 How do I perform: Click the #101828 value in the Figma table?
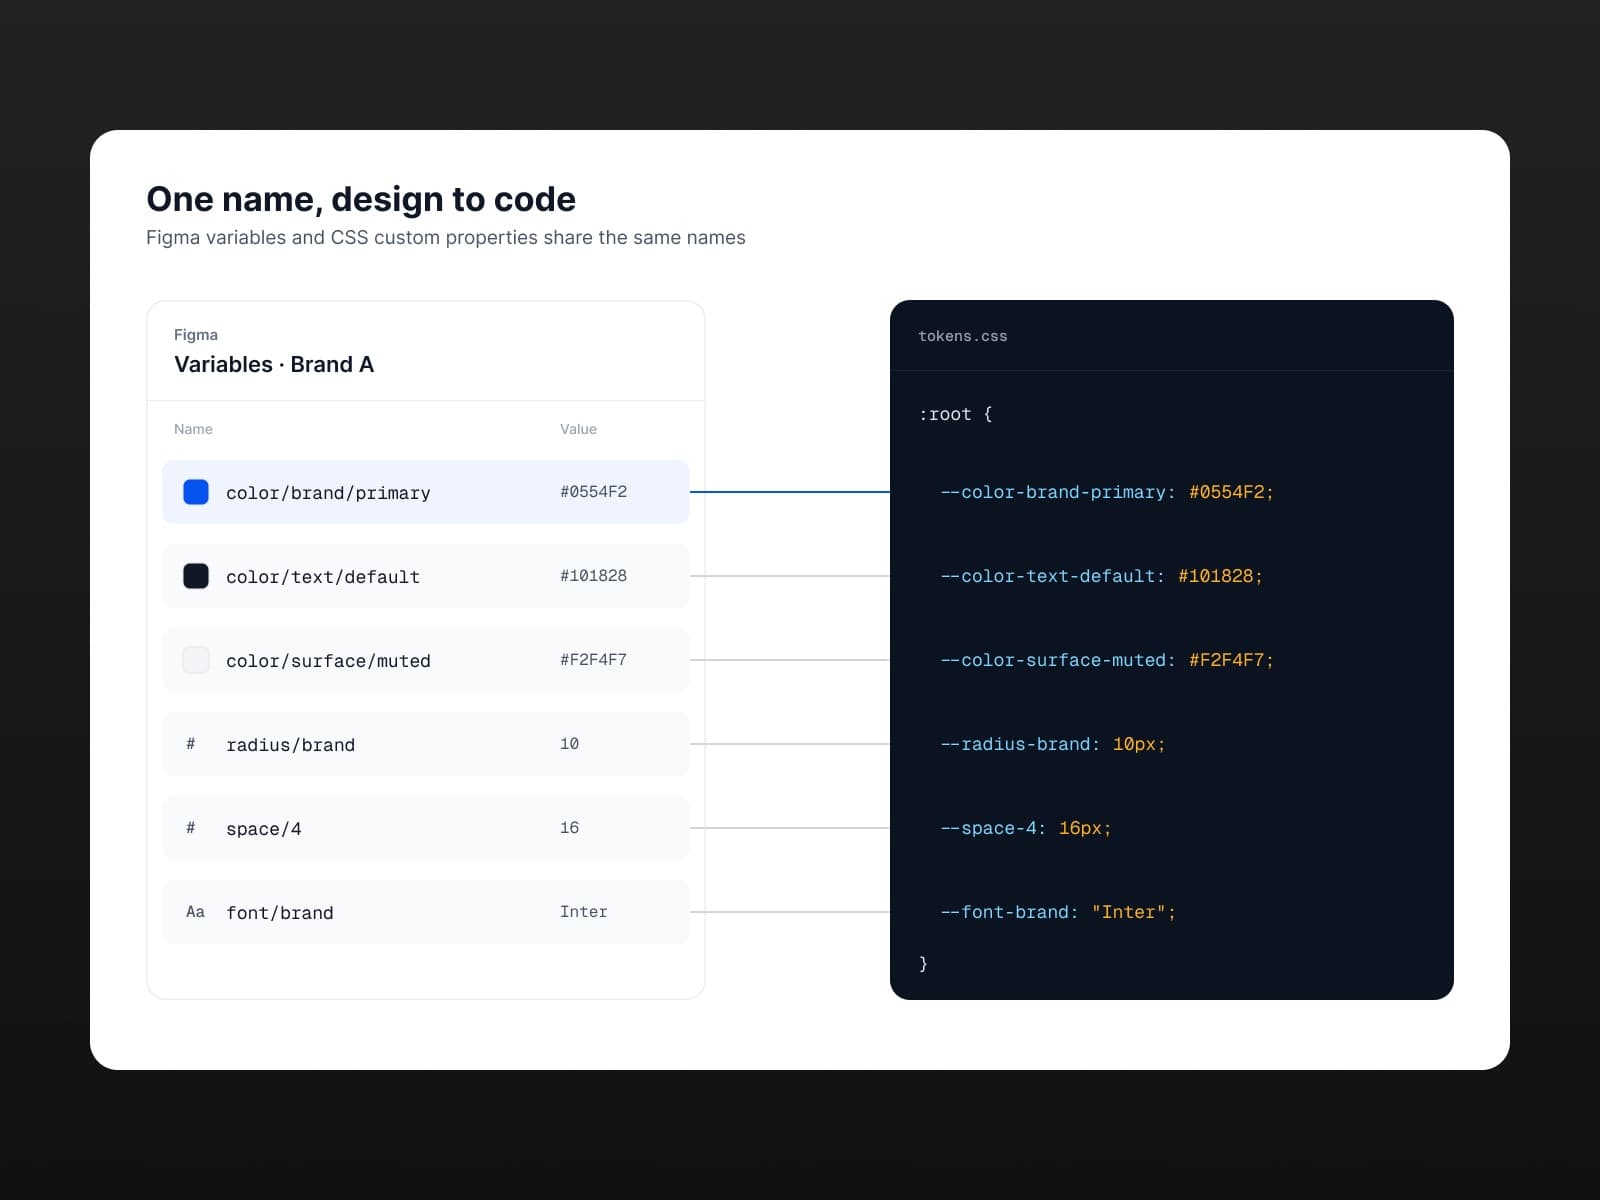(593, 575)
